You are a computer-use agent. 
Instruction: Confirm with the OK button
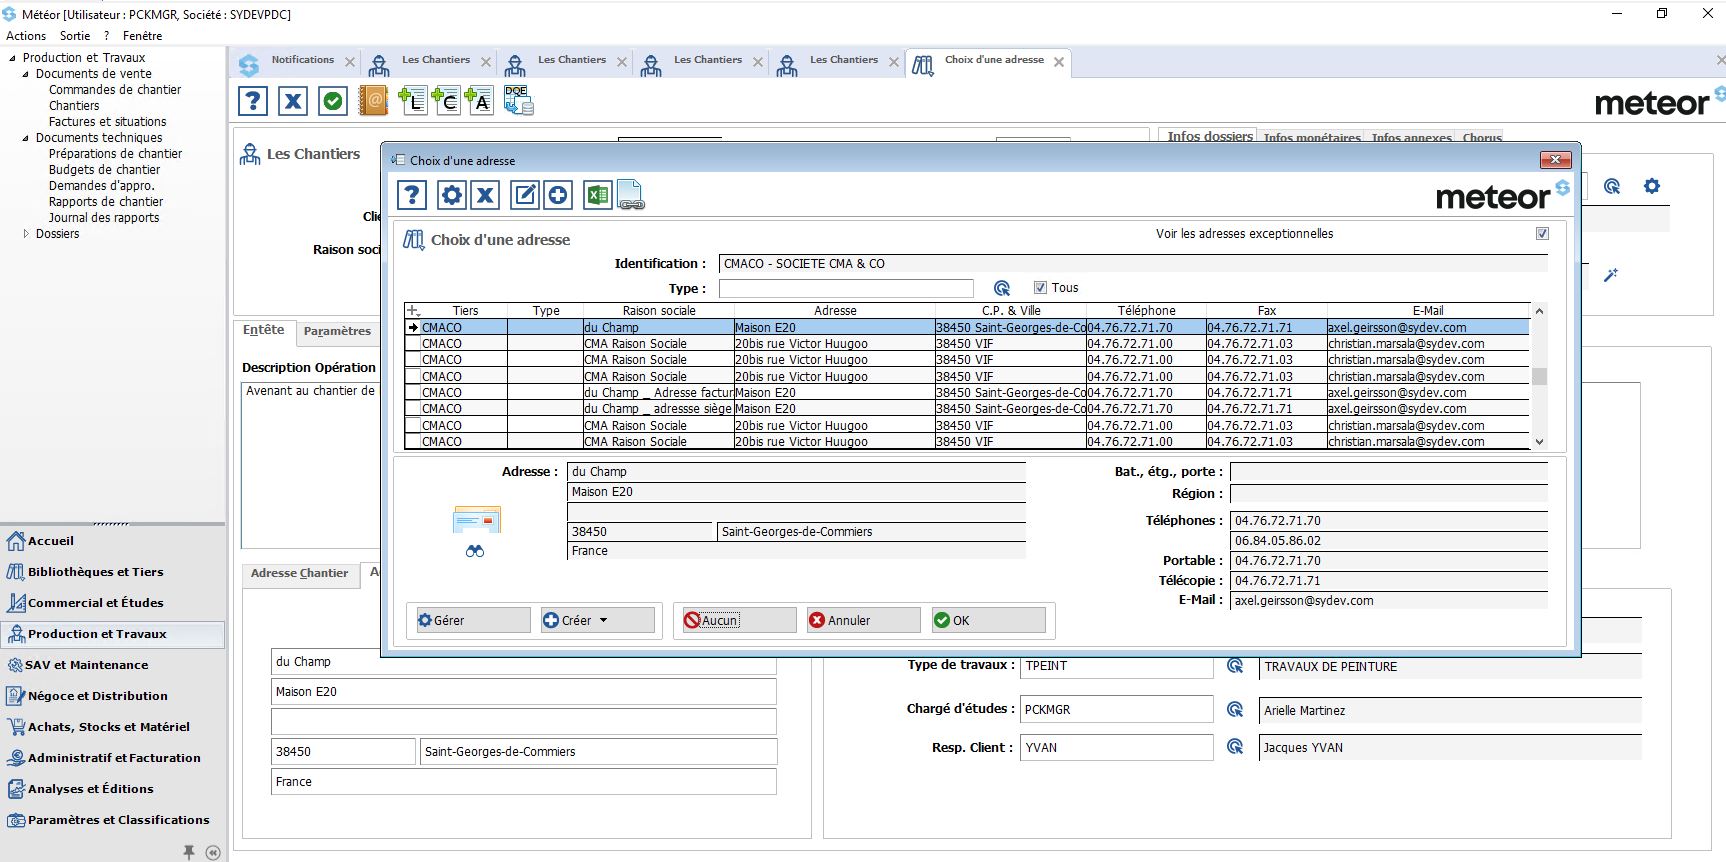(987, 620)
